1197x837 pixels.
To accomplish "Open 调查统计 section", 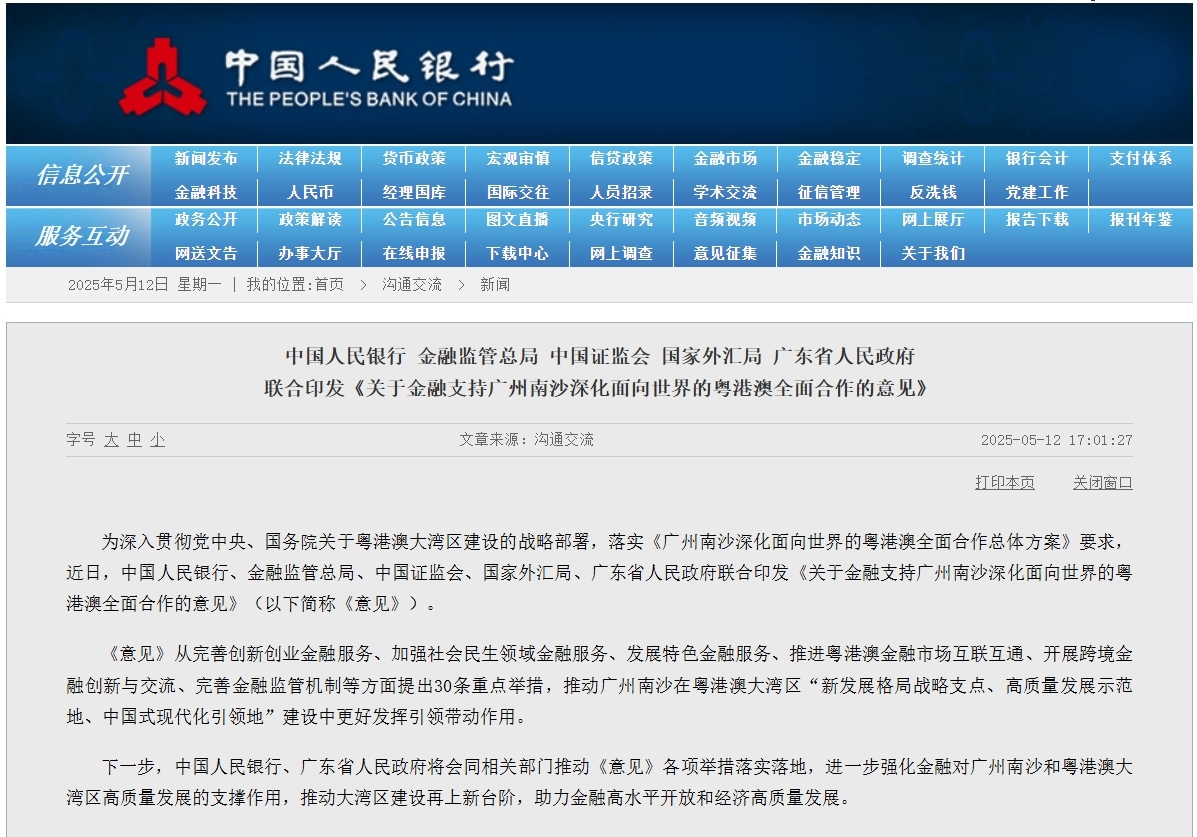I will tap(933, 159).
